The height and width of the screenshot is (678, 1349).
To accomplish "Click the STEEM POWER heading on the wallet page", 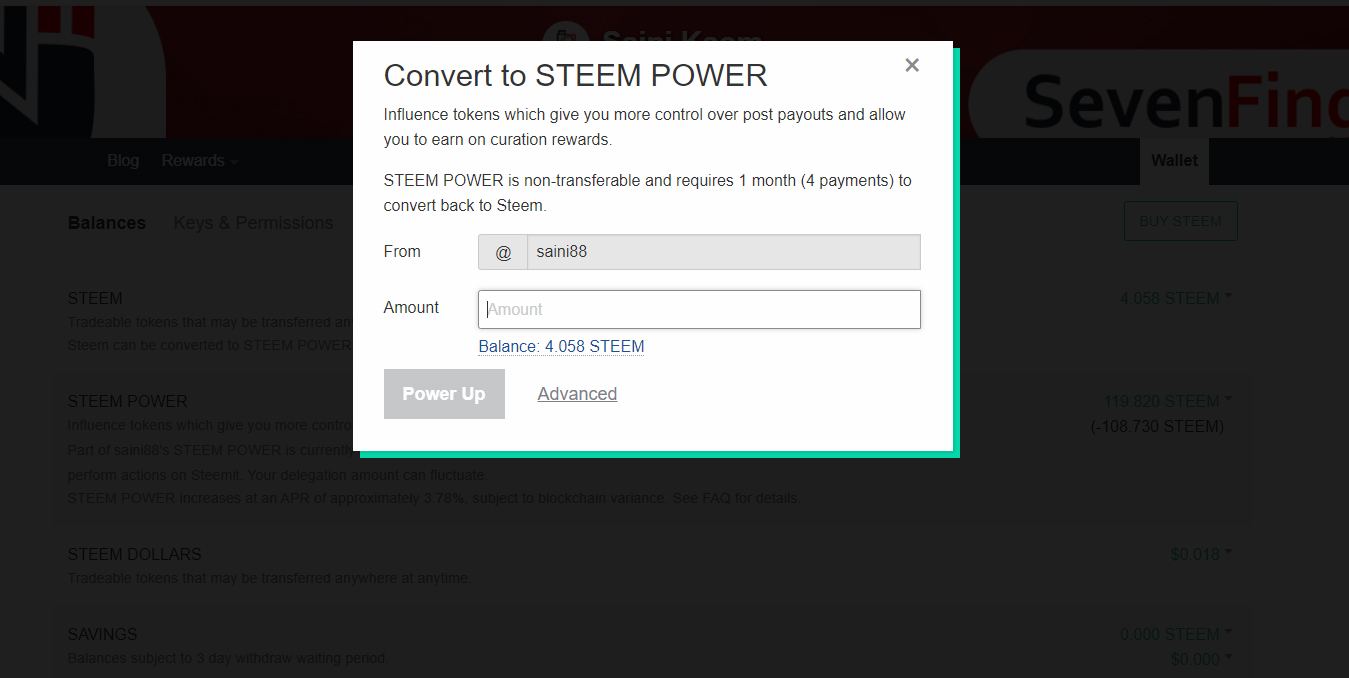I will coord(127,401).
